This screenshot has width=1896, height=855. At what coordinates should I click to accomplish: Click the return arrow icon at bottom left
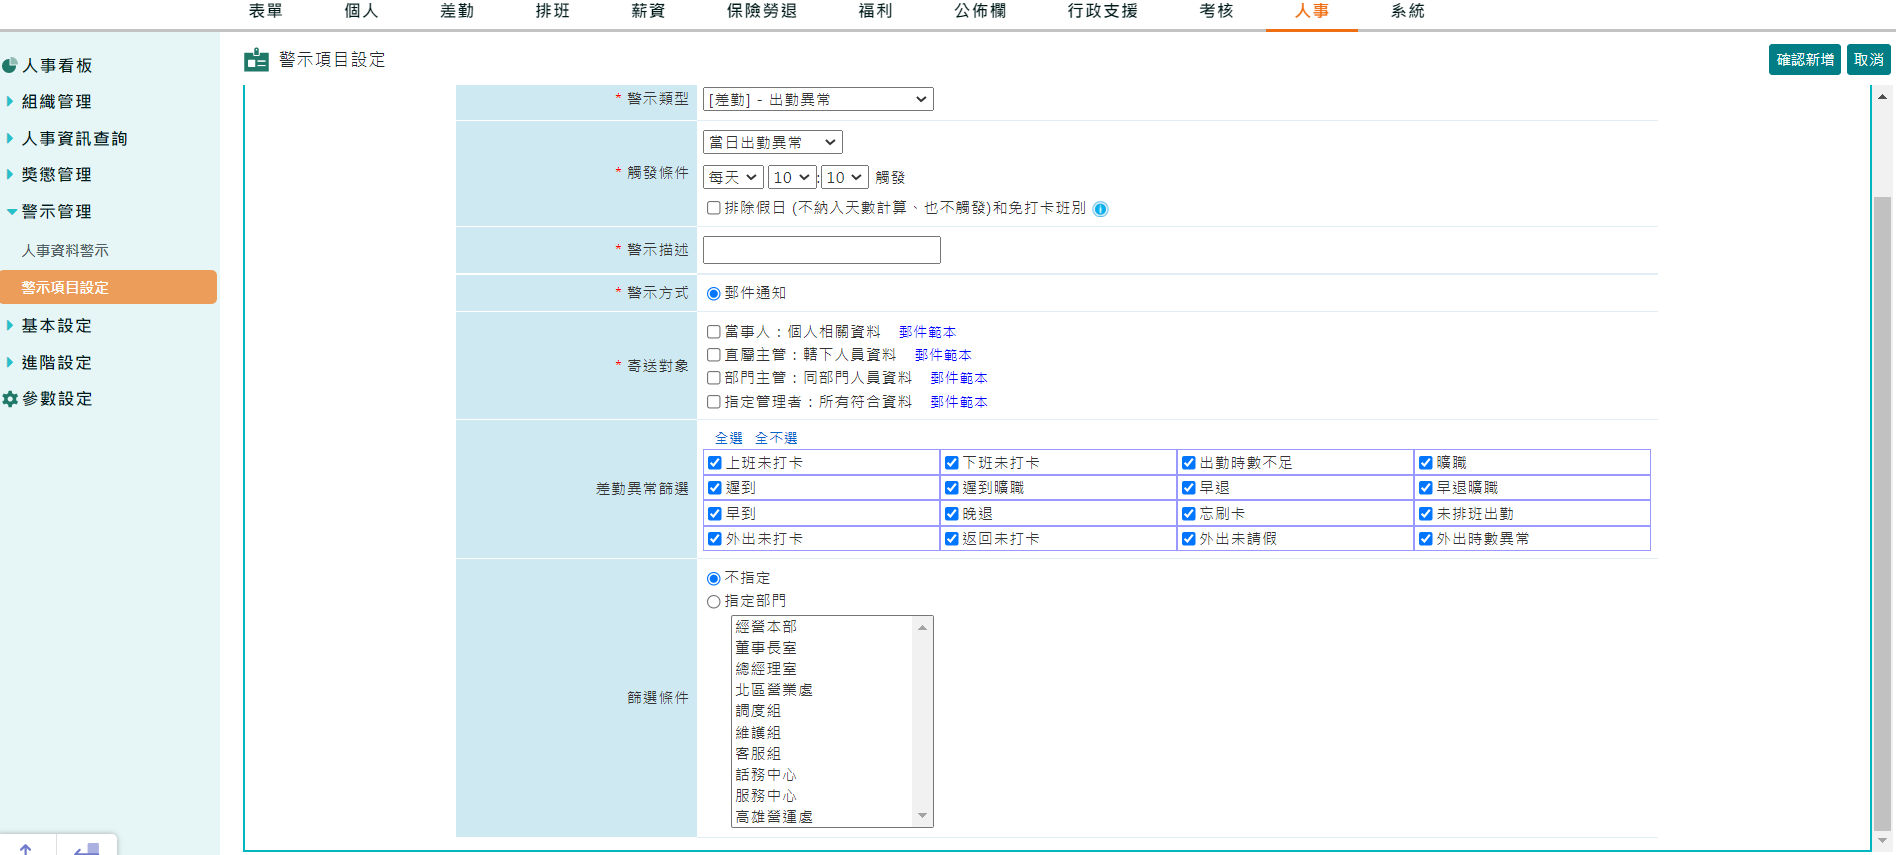pyautogui.click(x=87, y=848)
